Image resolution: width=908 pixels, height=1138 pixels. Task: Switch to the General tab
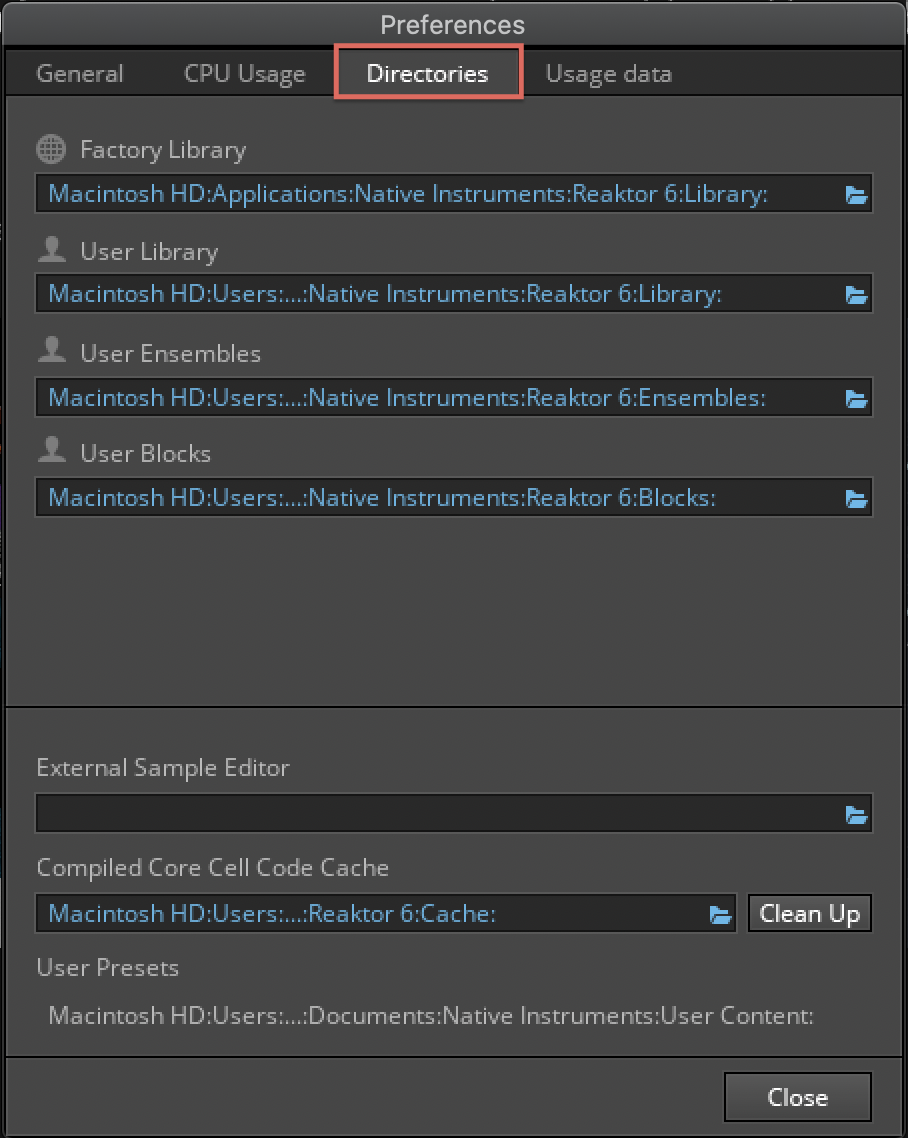[79, 73]
